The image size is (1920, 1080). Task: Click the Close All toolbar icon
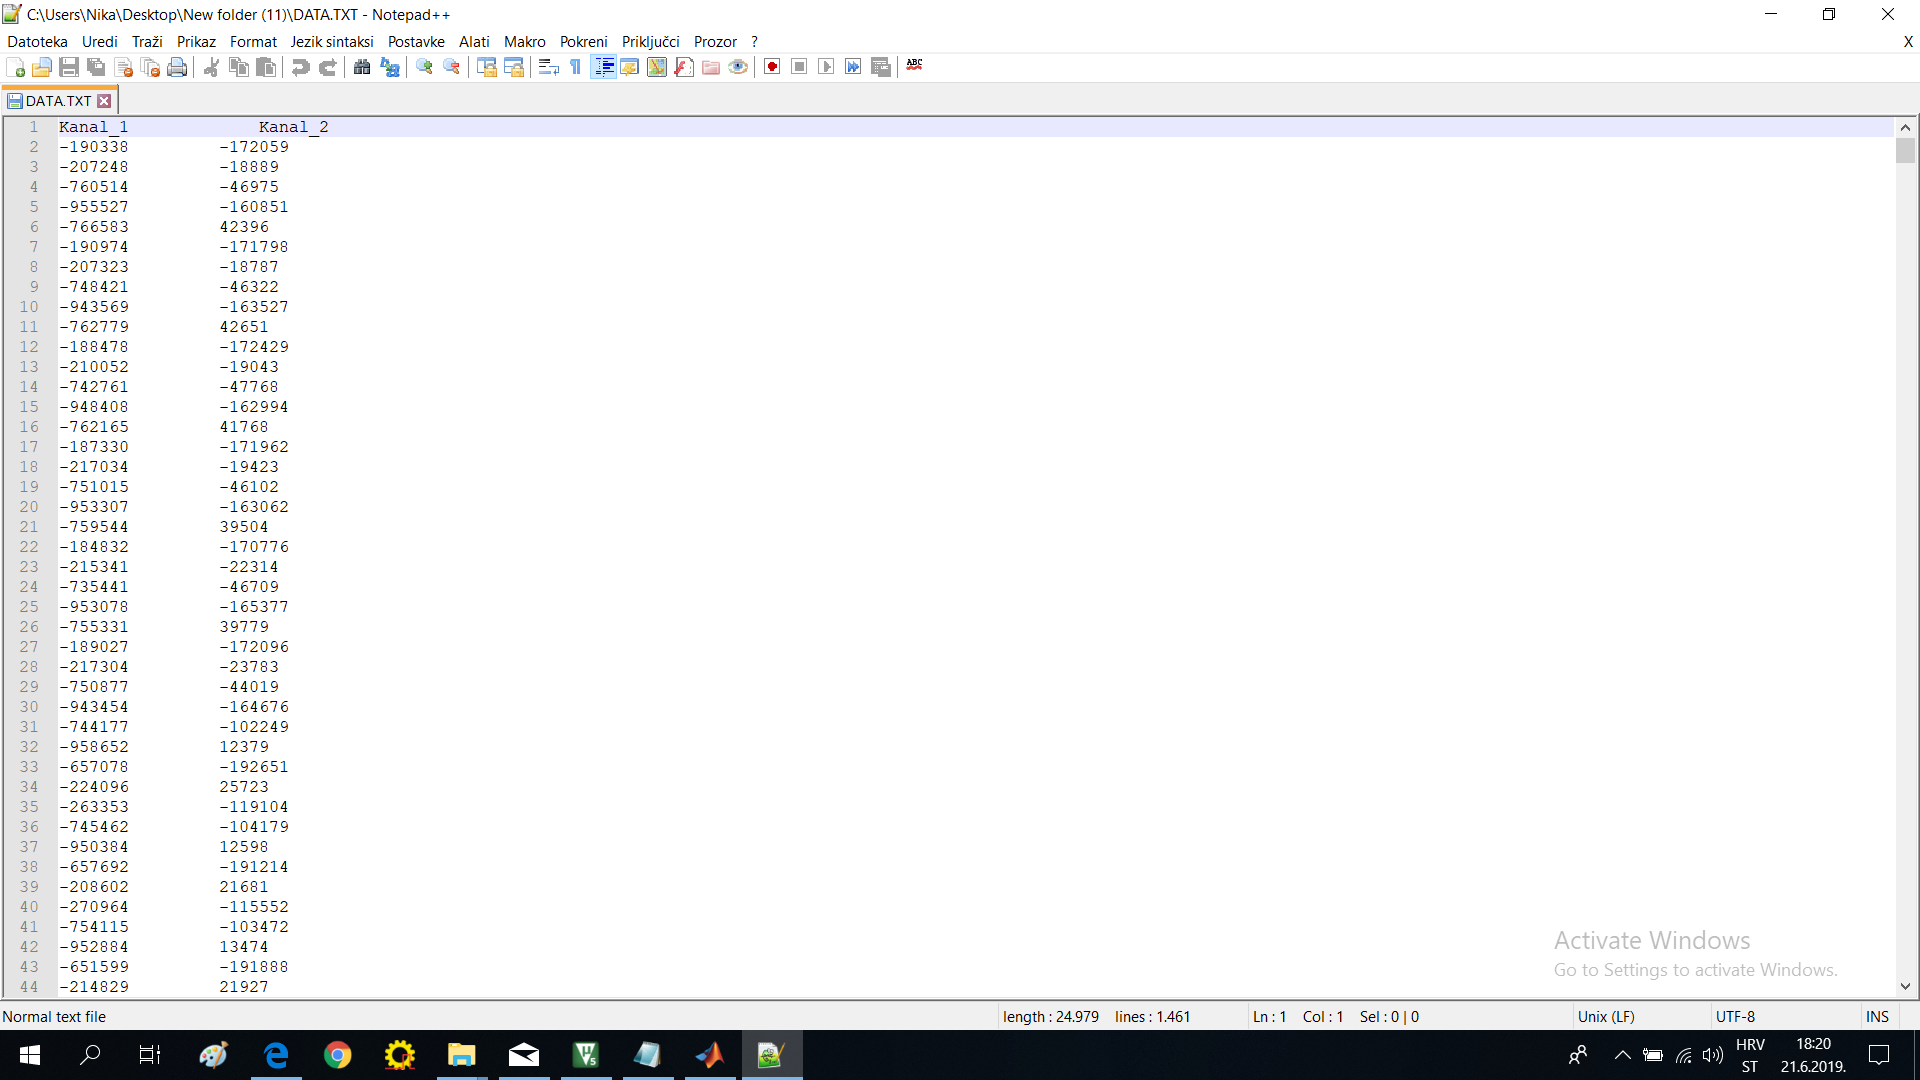point(151,67)
